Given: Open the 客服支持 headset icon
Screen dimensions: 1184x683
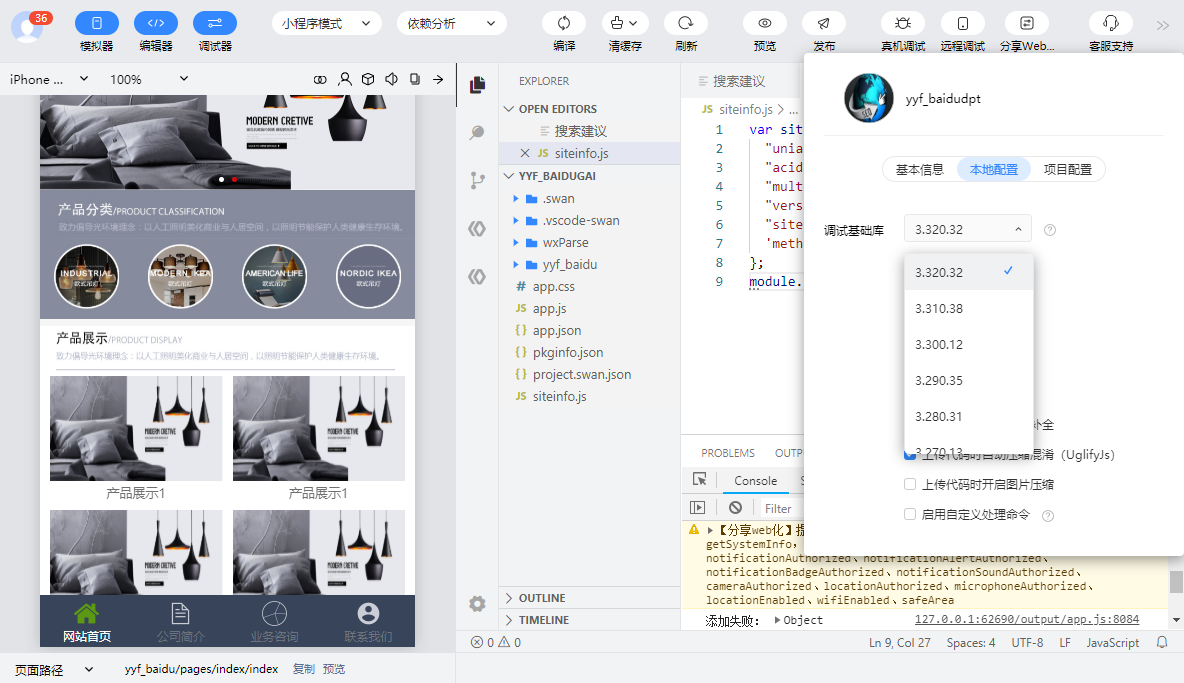Looking at the screenshot, I should (1111, 23).
